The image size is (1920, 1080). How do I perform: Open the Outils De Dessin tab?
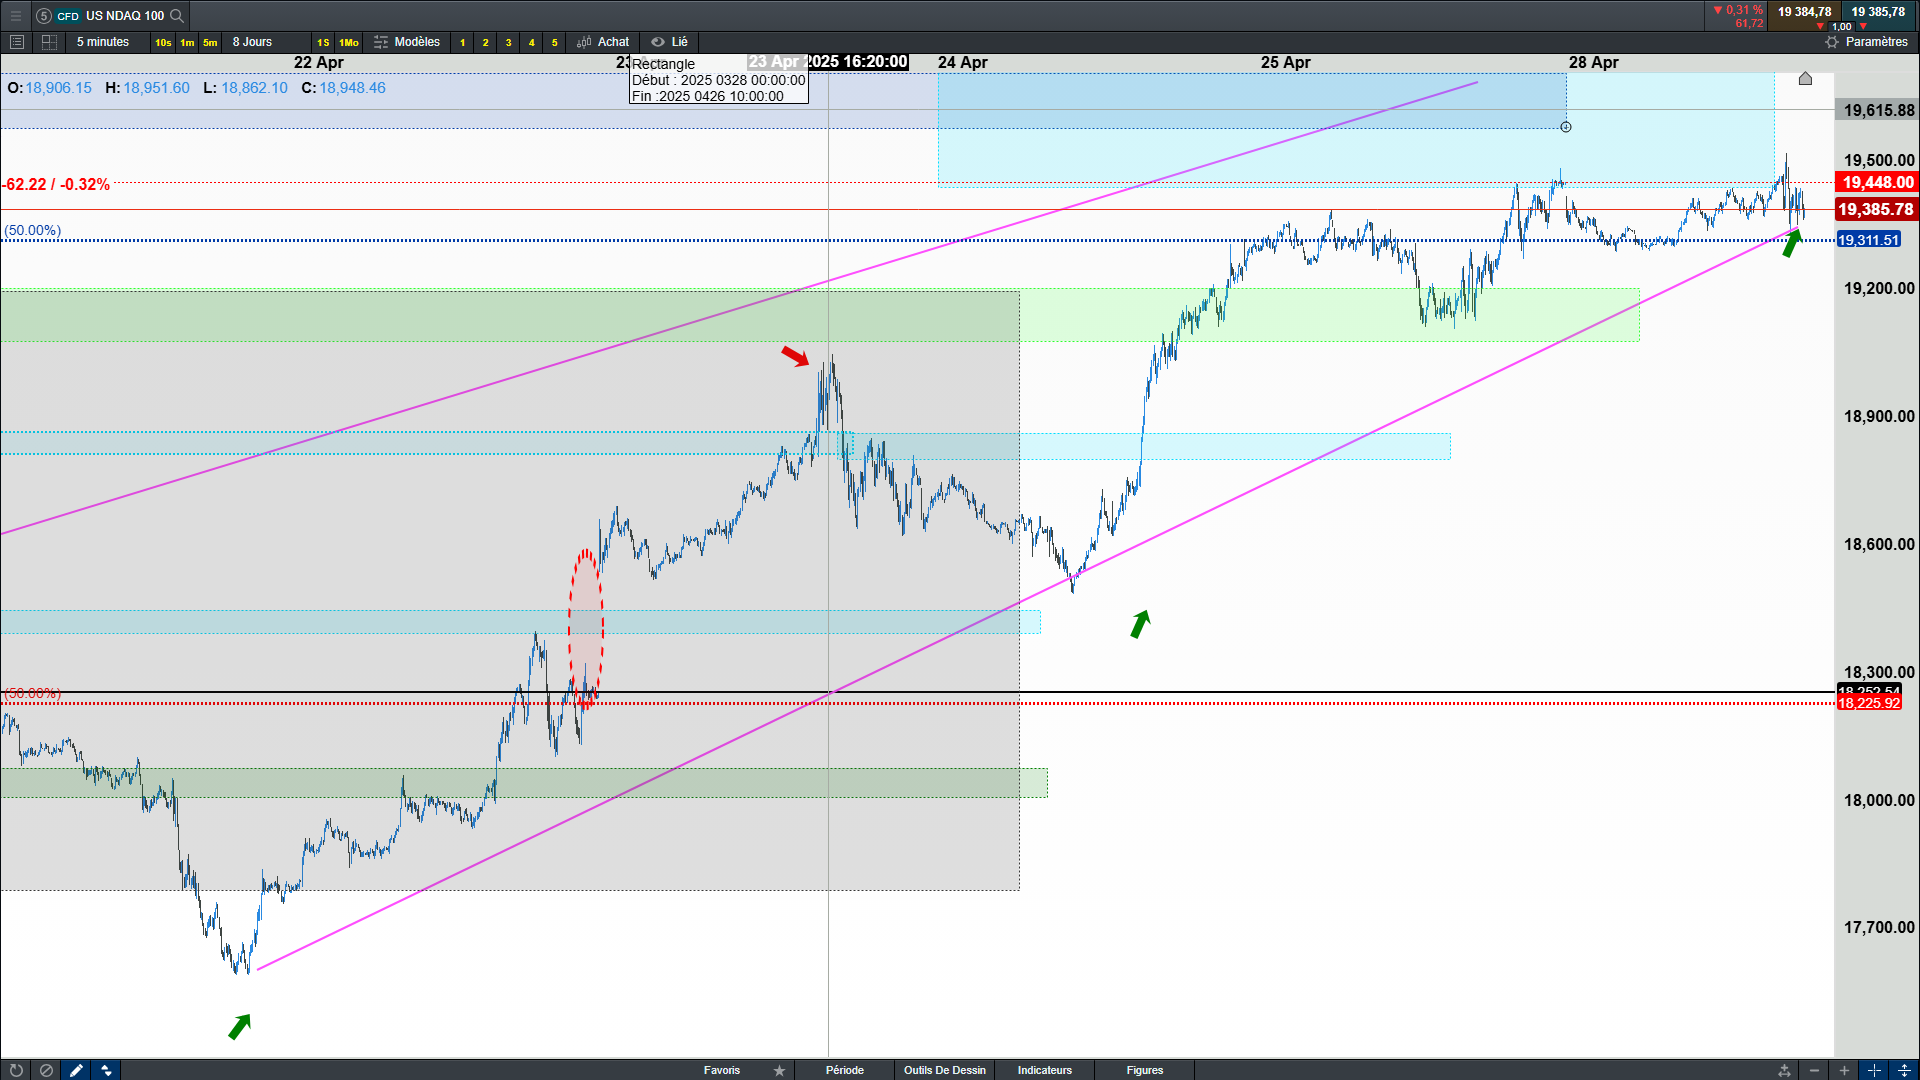pos(944,1070)
